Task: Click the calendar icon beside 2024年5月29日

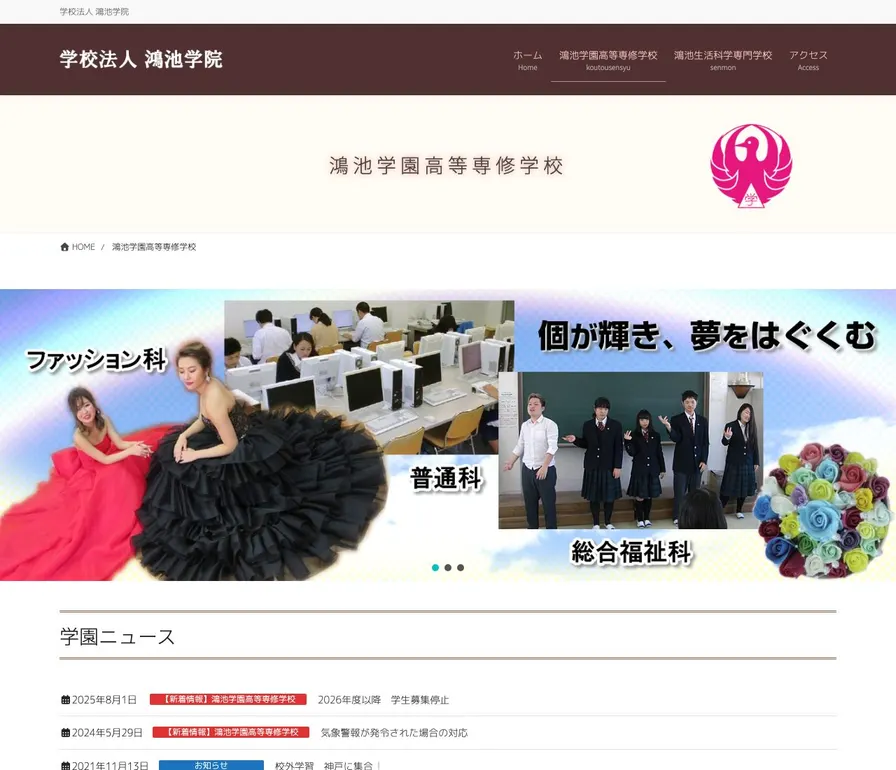Action: click(65, 732)
